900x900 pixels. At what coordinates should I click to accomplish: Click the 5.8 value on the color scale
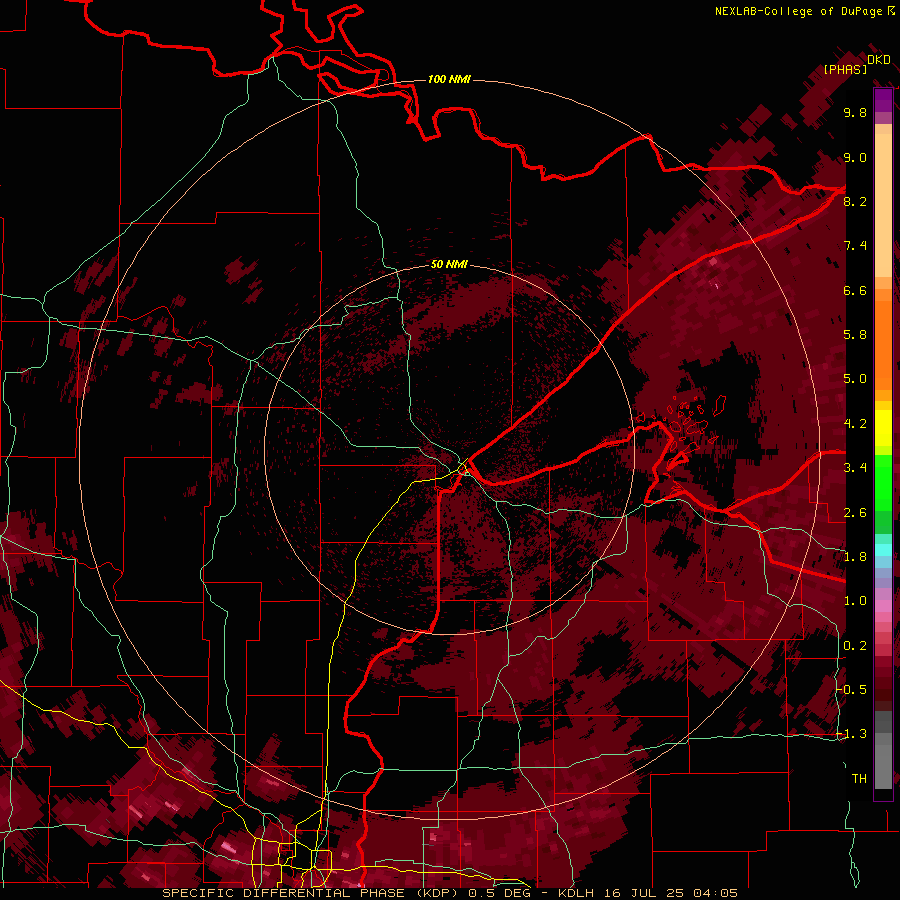(855, 334)
